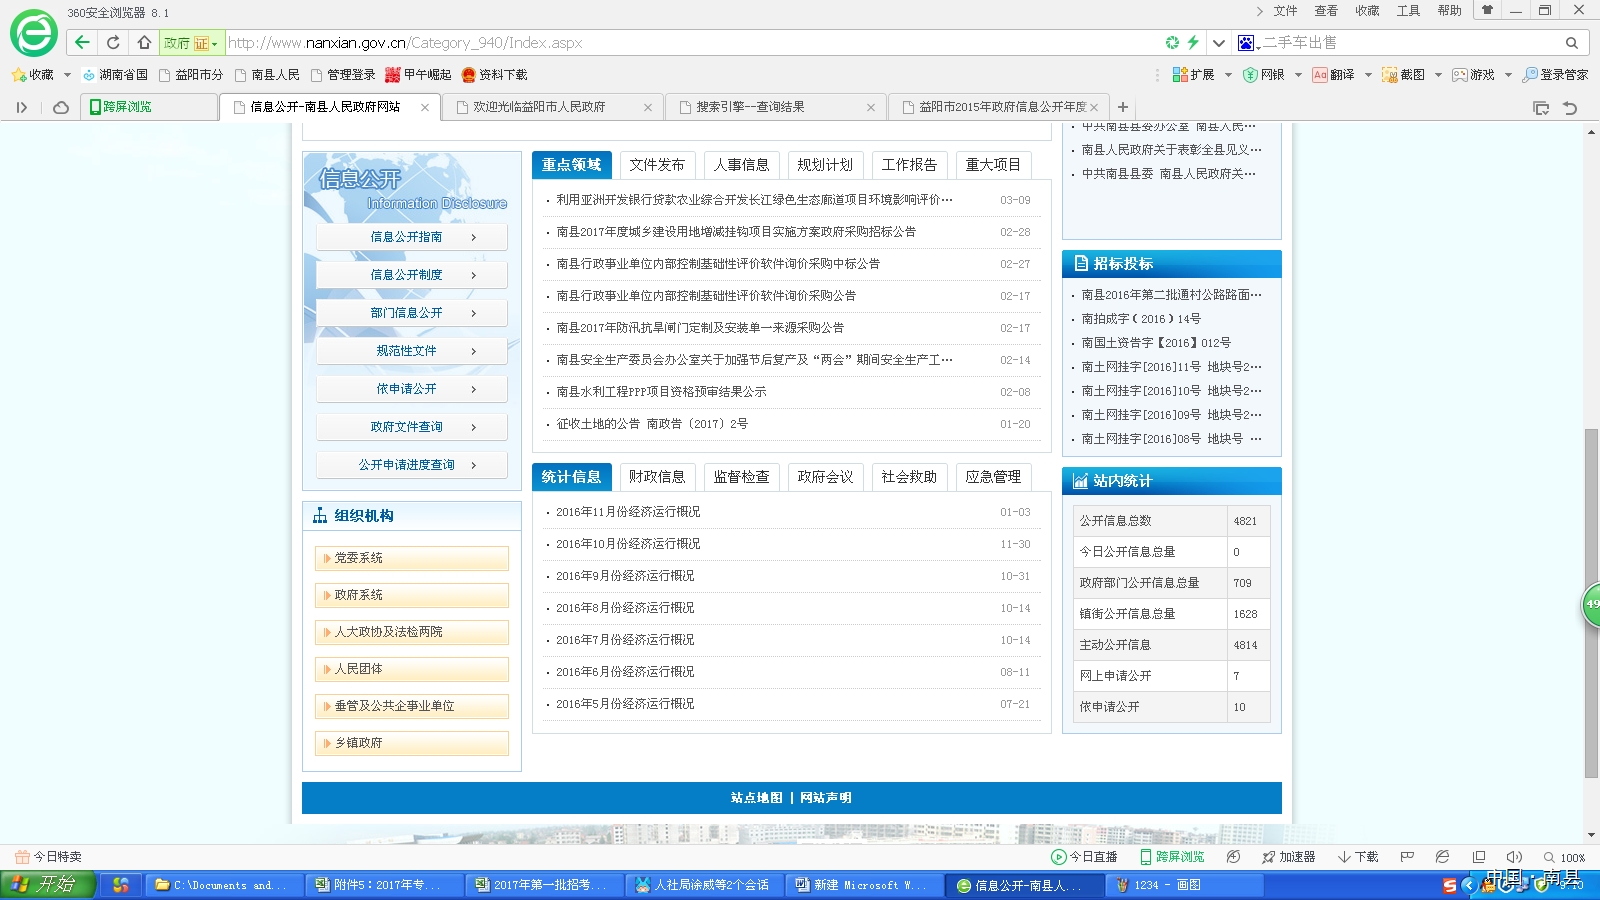
Task: Go to the browser home page icon
Action: click(144, 42)
